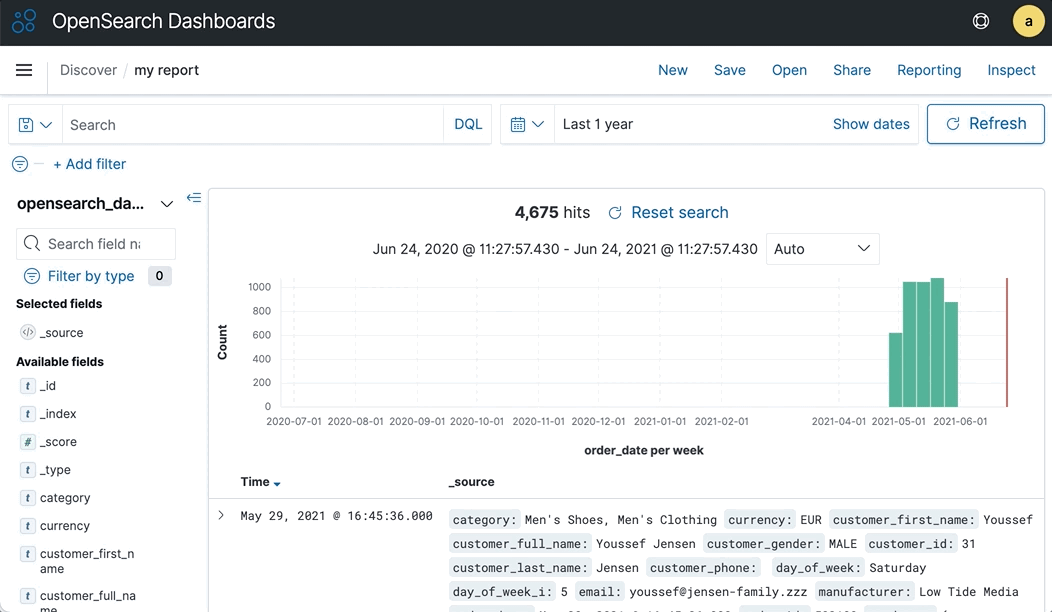
Task: Click the Time column header
Action: click(x=255, y=482)
